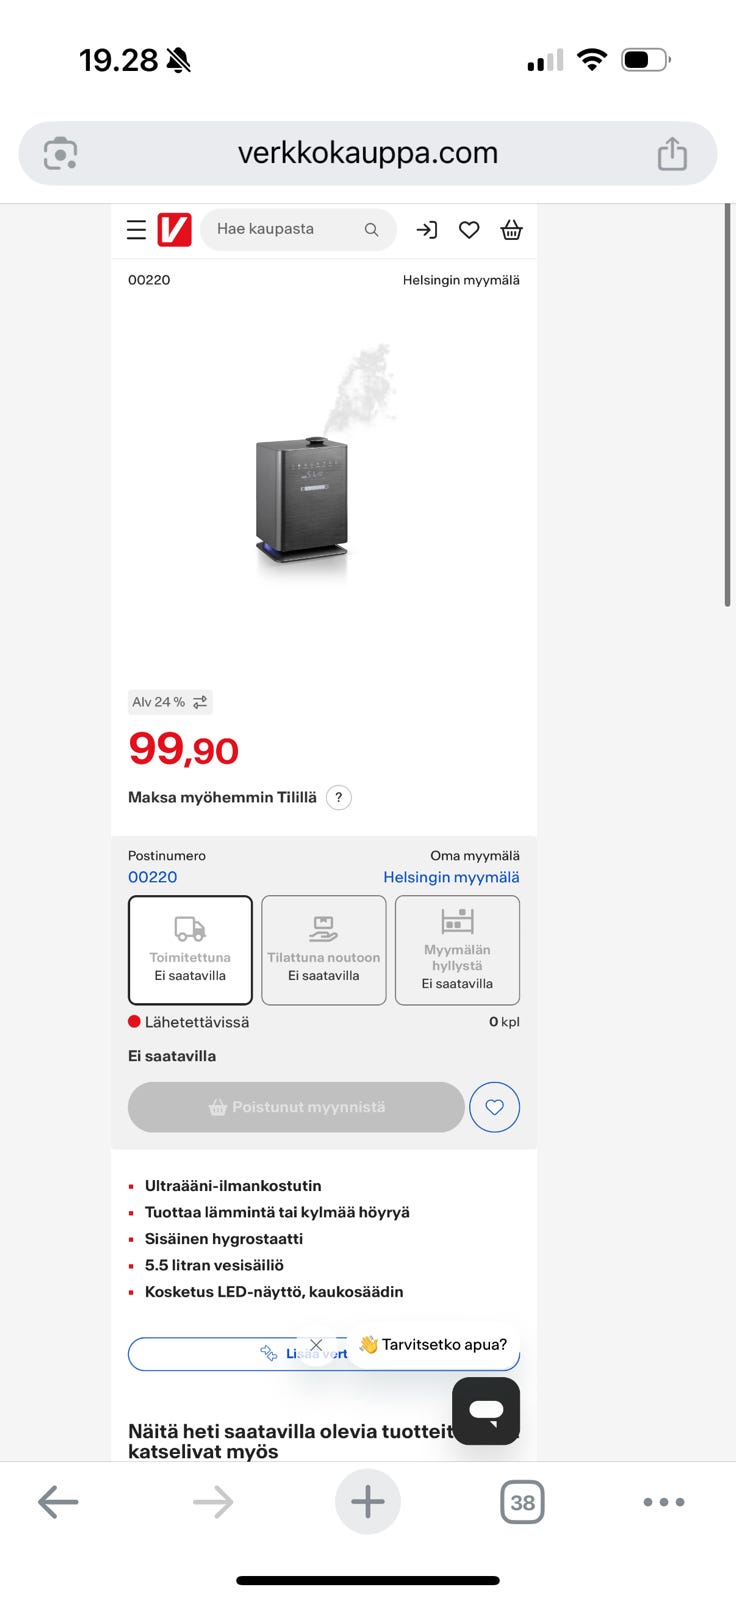This screenshot has width=736, height=1600.
Task: Go to Verkkokauppa home via red V logo
Action: 174,230
